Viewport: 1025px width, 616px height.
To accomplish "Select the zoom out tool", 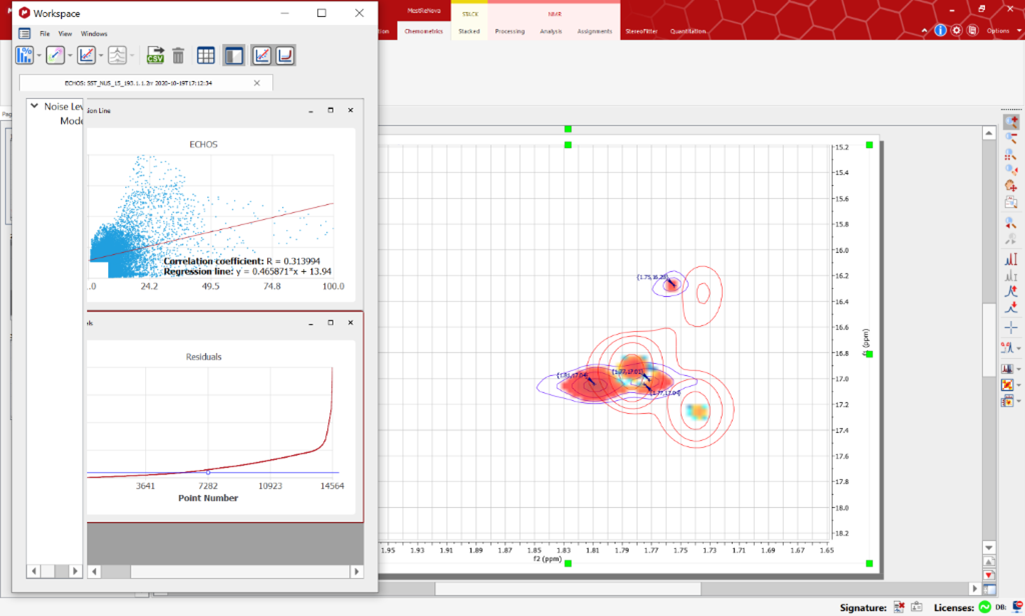I will pyautogui.click(x=1011, y=138).
